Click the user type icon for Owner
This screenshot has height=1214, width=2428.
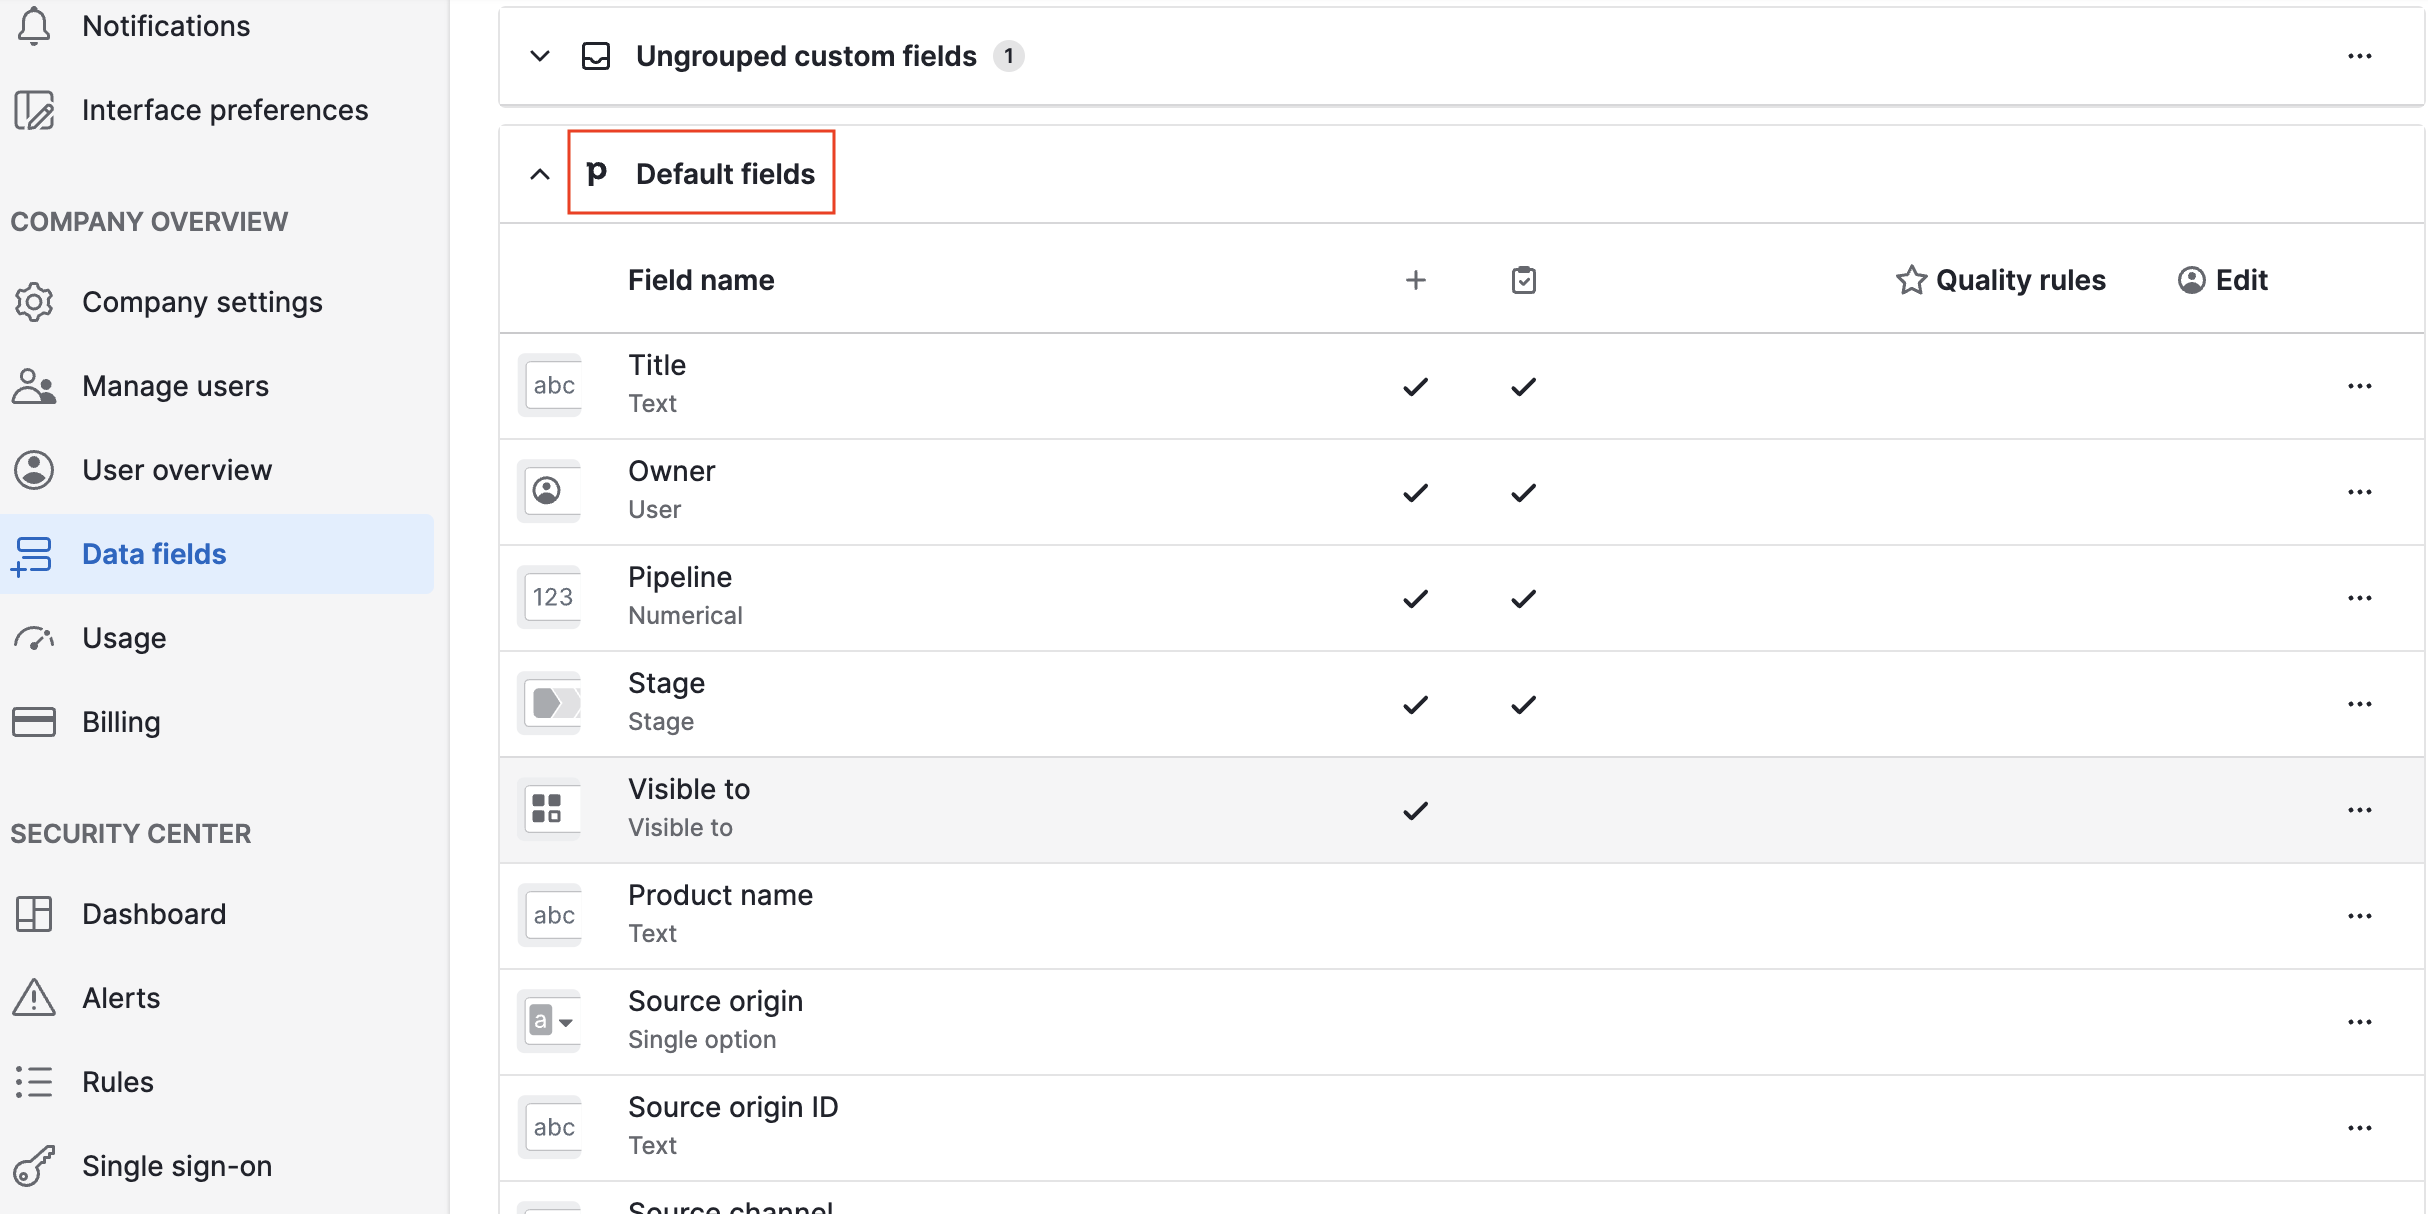coord(551,492)
